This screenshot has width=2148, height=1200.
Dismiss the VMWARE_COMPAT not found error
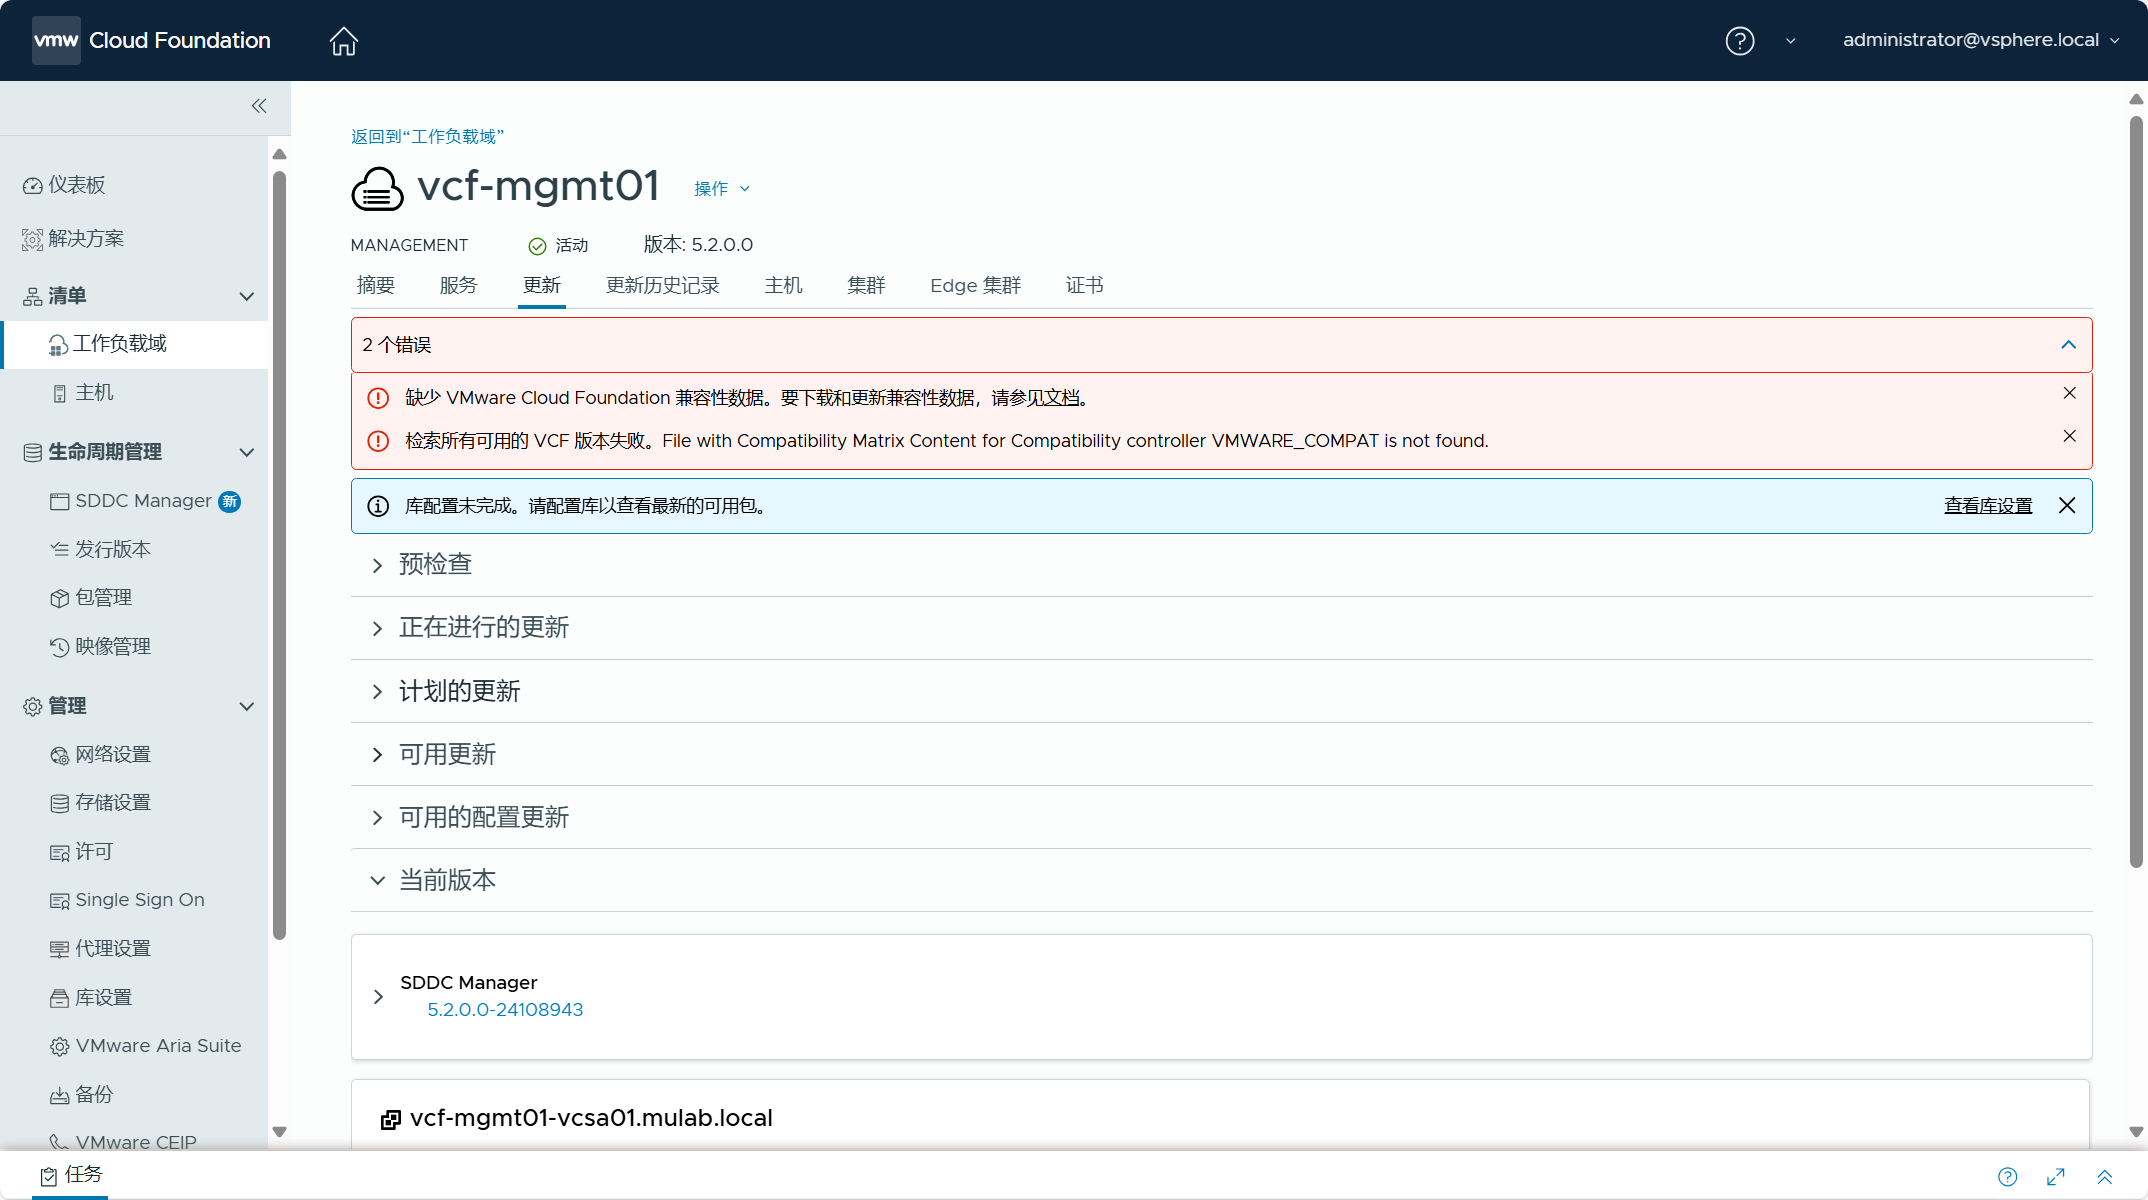(2069, 436)
